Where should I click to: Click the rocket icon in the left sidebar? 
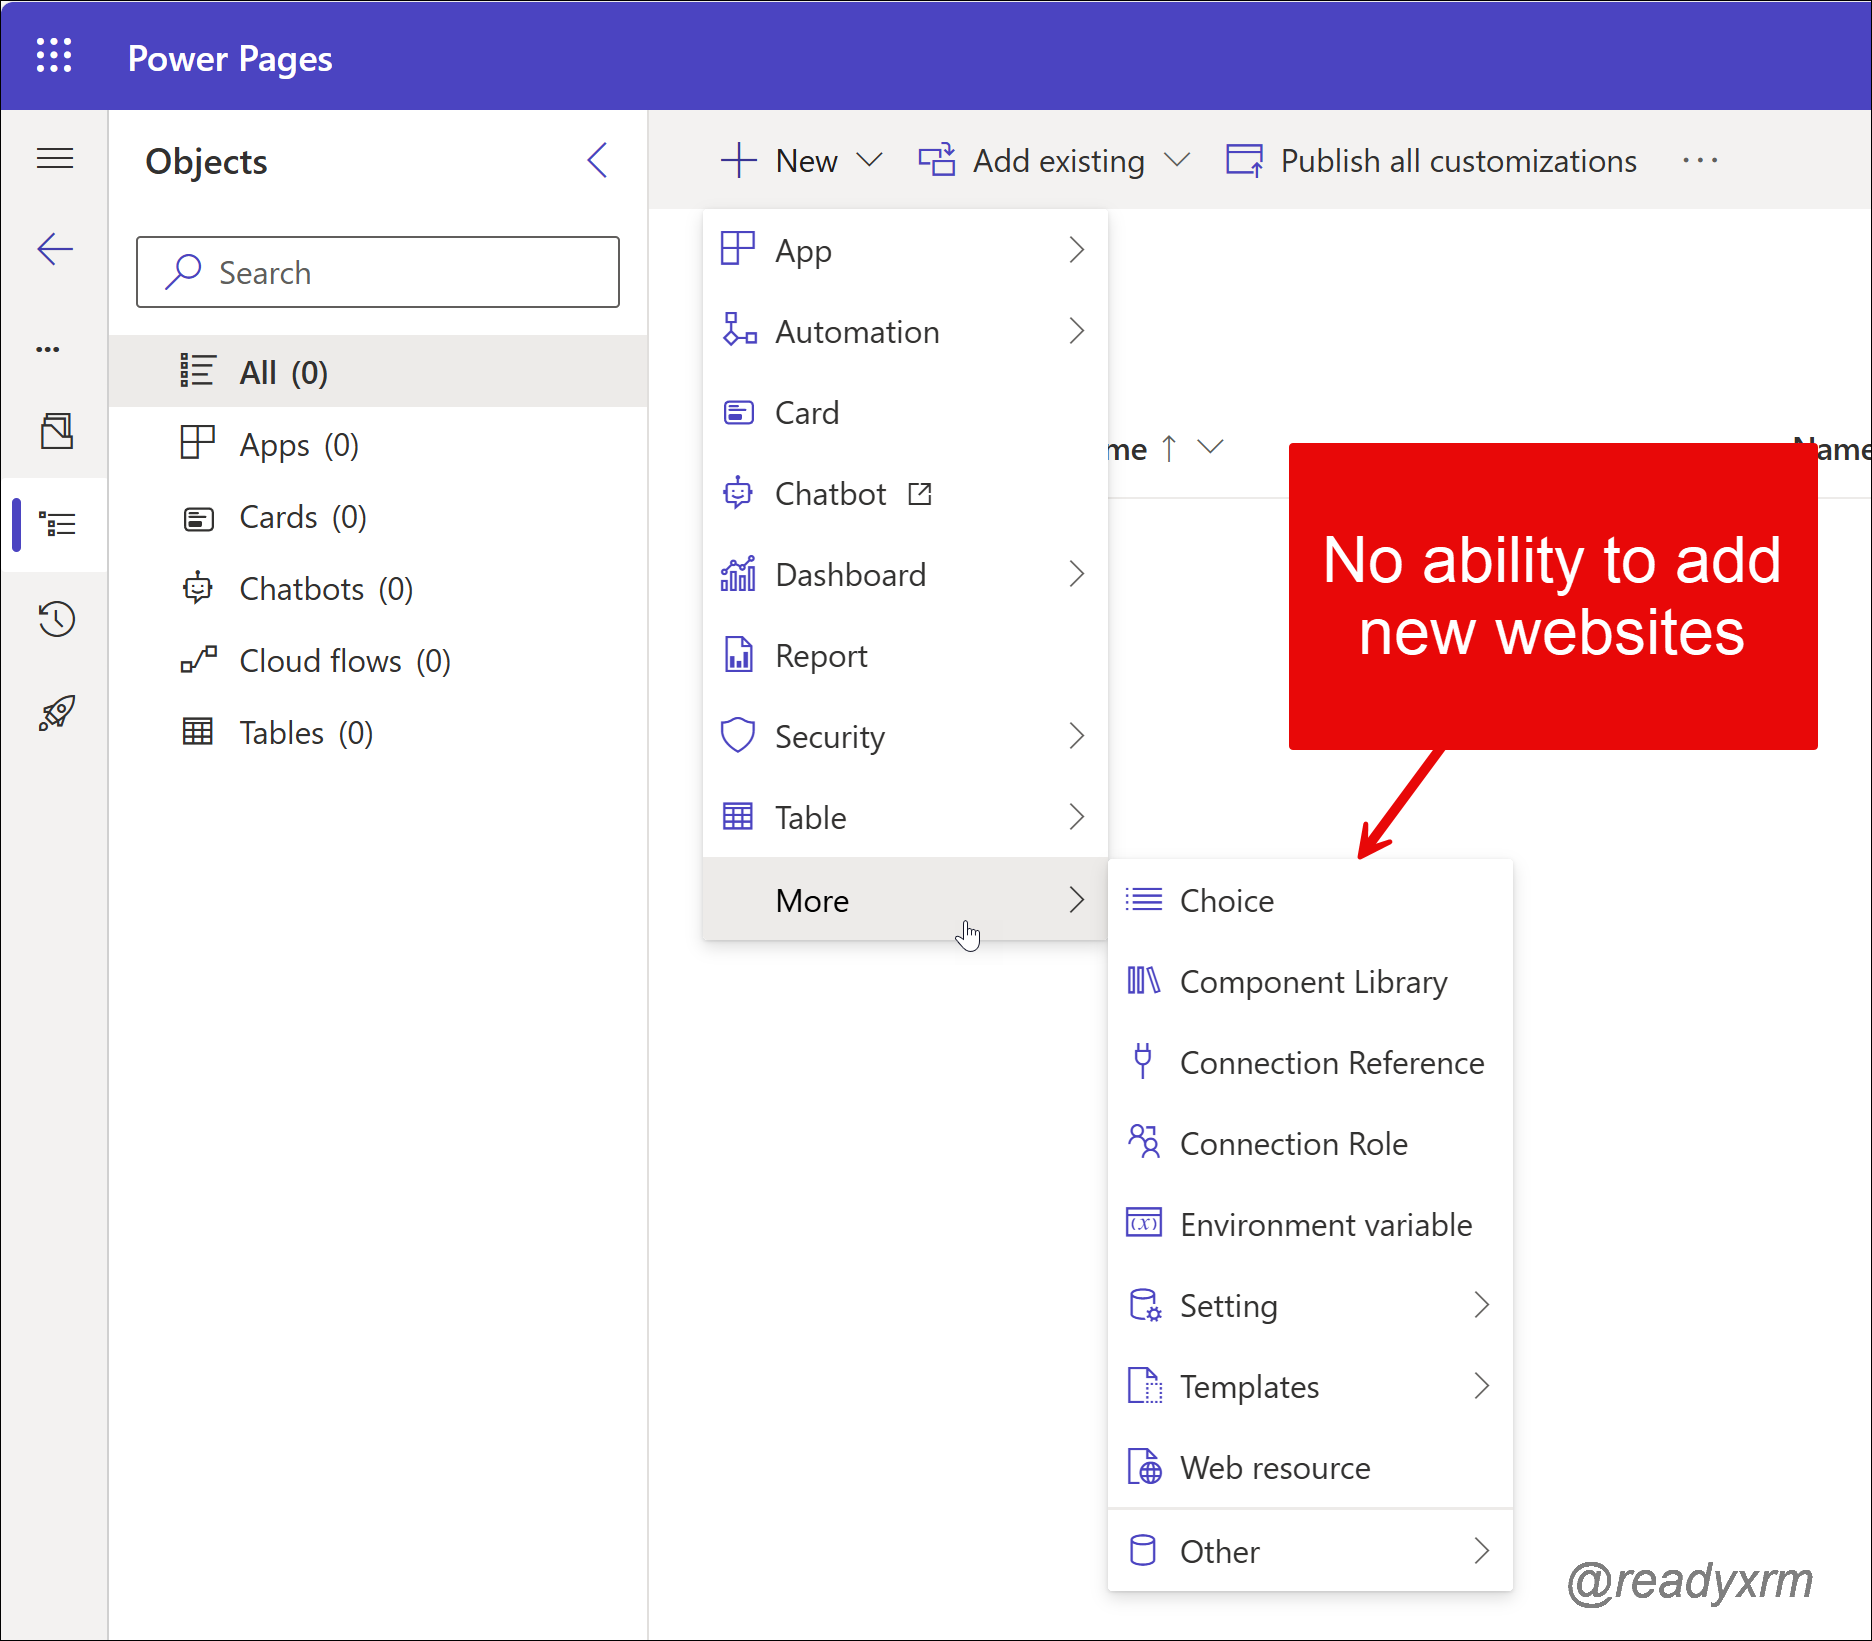[57, 711]
